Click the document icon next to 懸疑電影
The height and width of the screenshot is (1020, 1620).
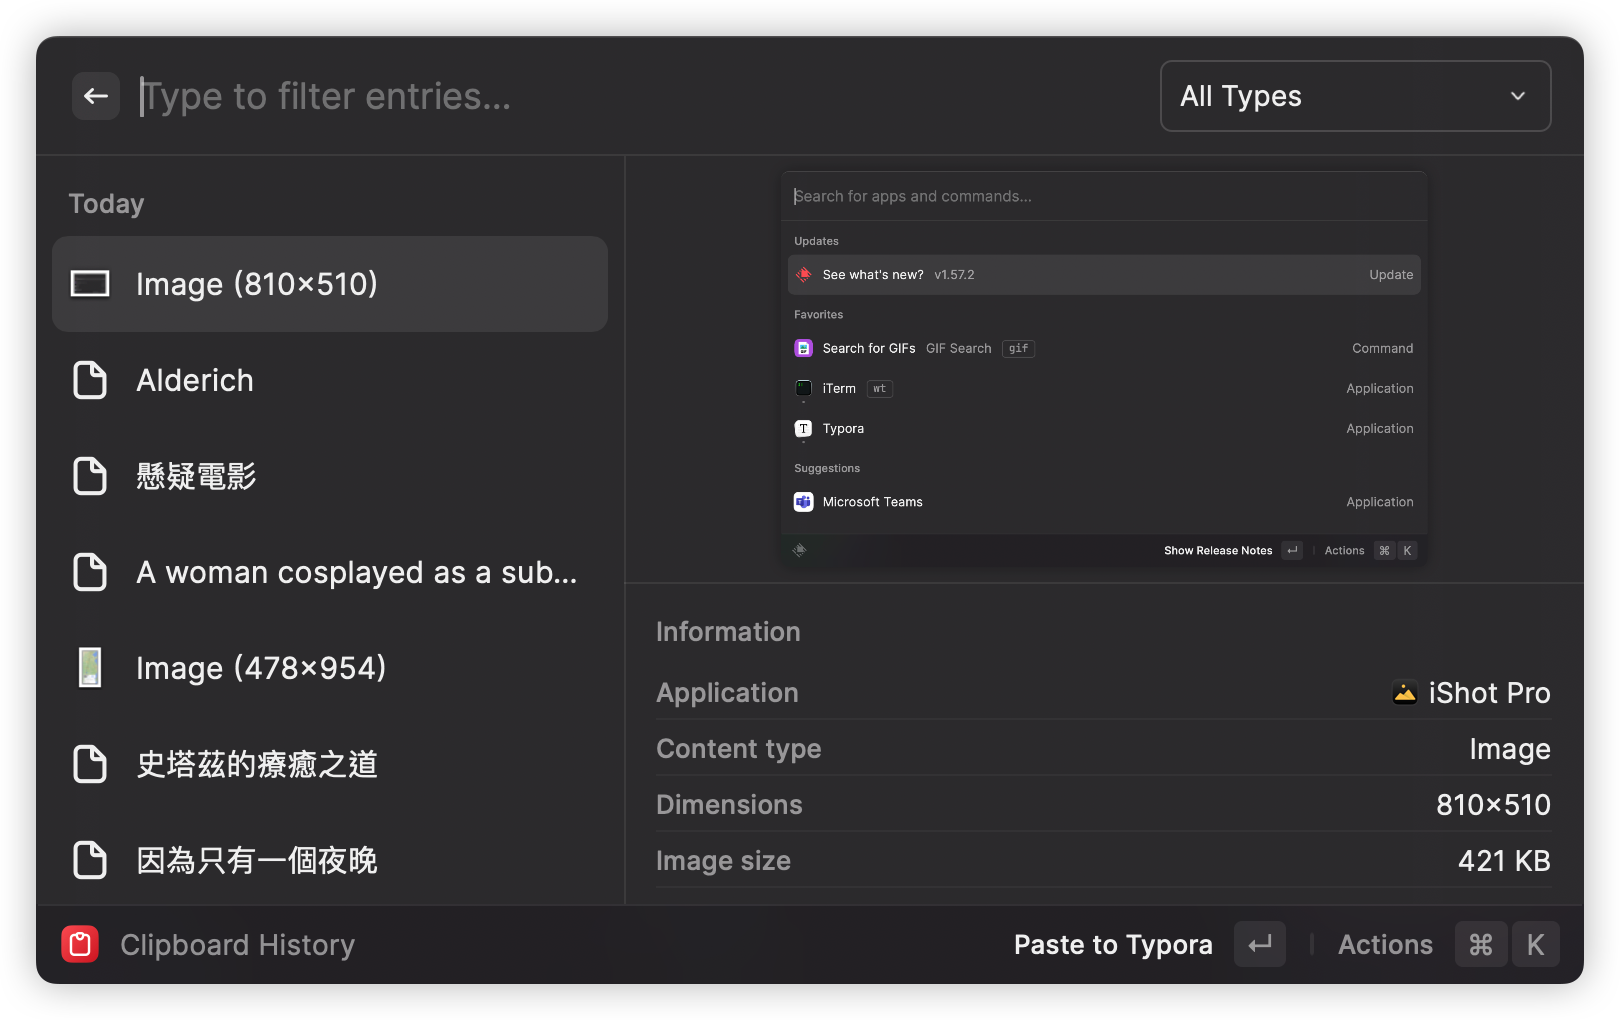[x=90, y=476]
